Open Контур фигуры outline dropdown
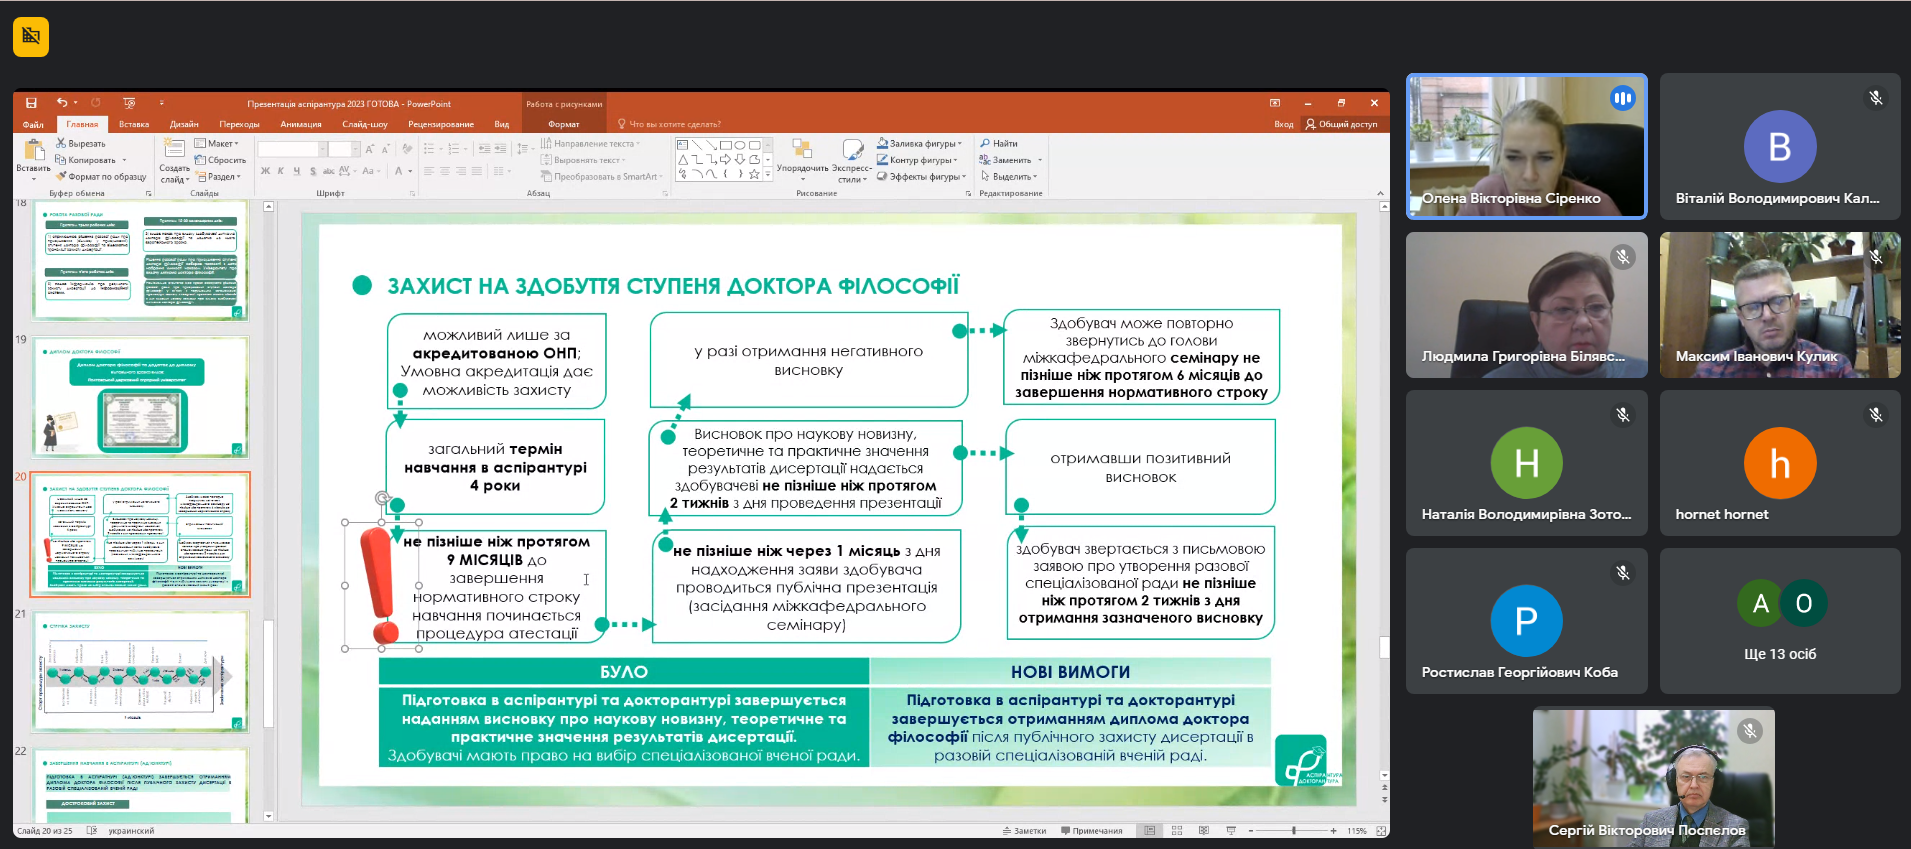The image size is (1911, 849). click(917, 160)
